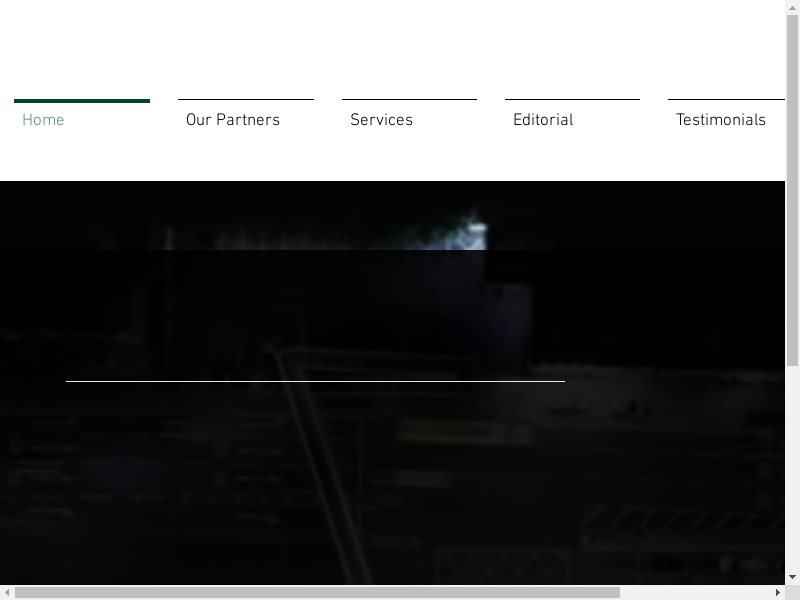Click the vertical scrollbar up arrow
Viewport: 800px width, 600px height.
(792, 8)
